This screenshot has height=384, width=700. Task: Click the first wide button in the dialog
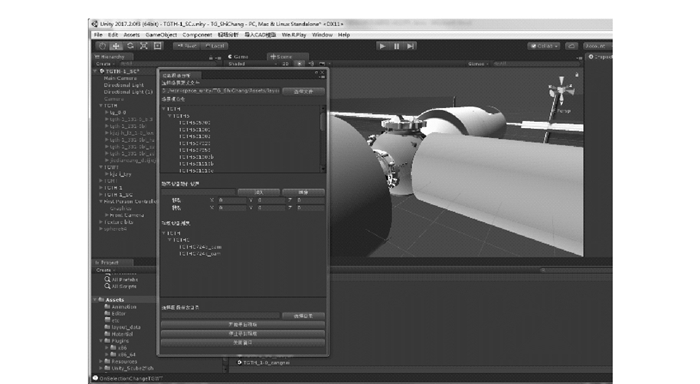[243, 325]
